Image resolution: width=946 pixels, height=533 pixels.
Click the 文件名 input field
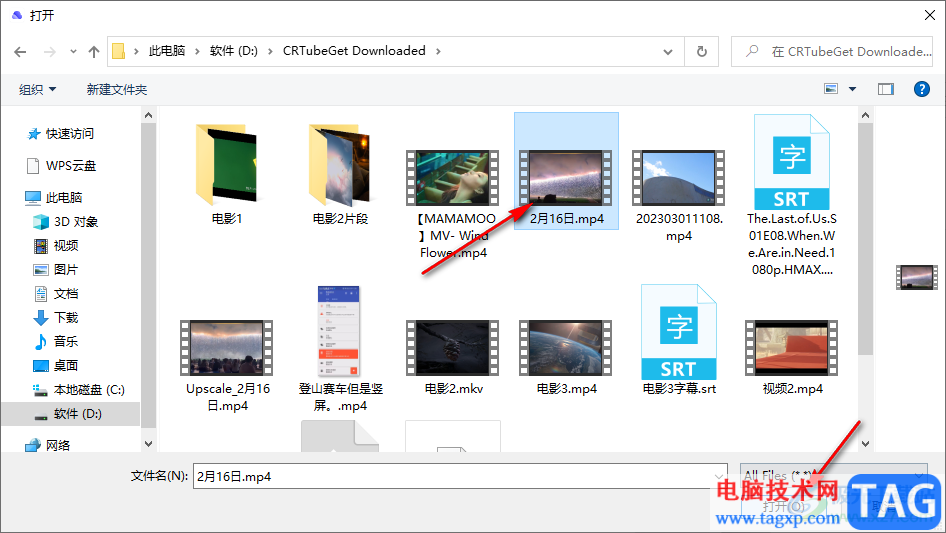(x=460, y=476)
